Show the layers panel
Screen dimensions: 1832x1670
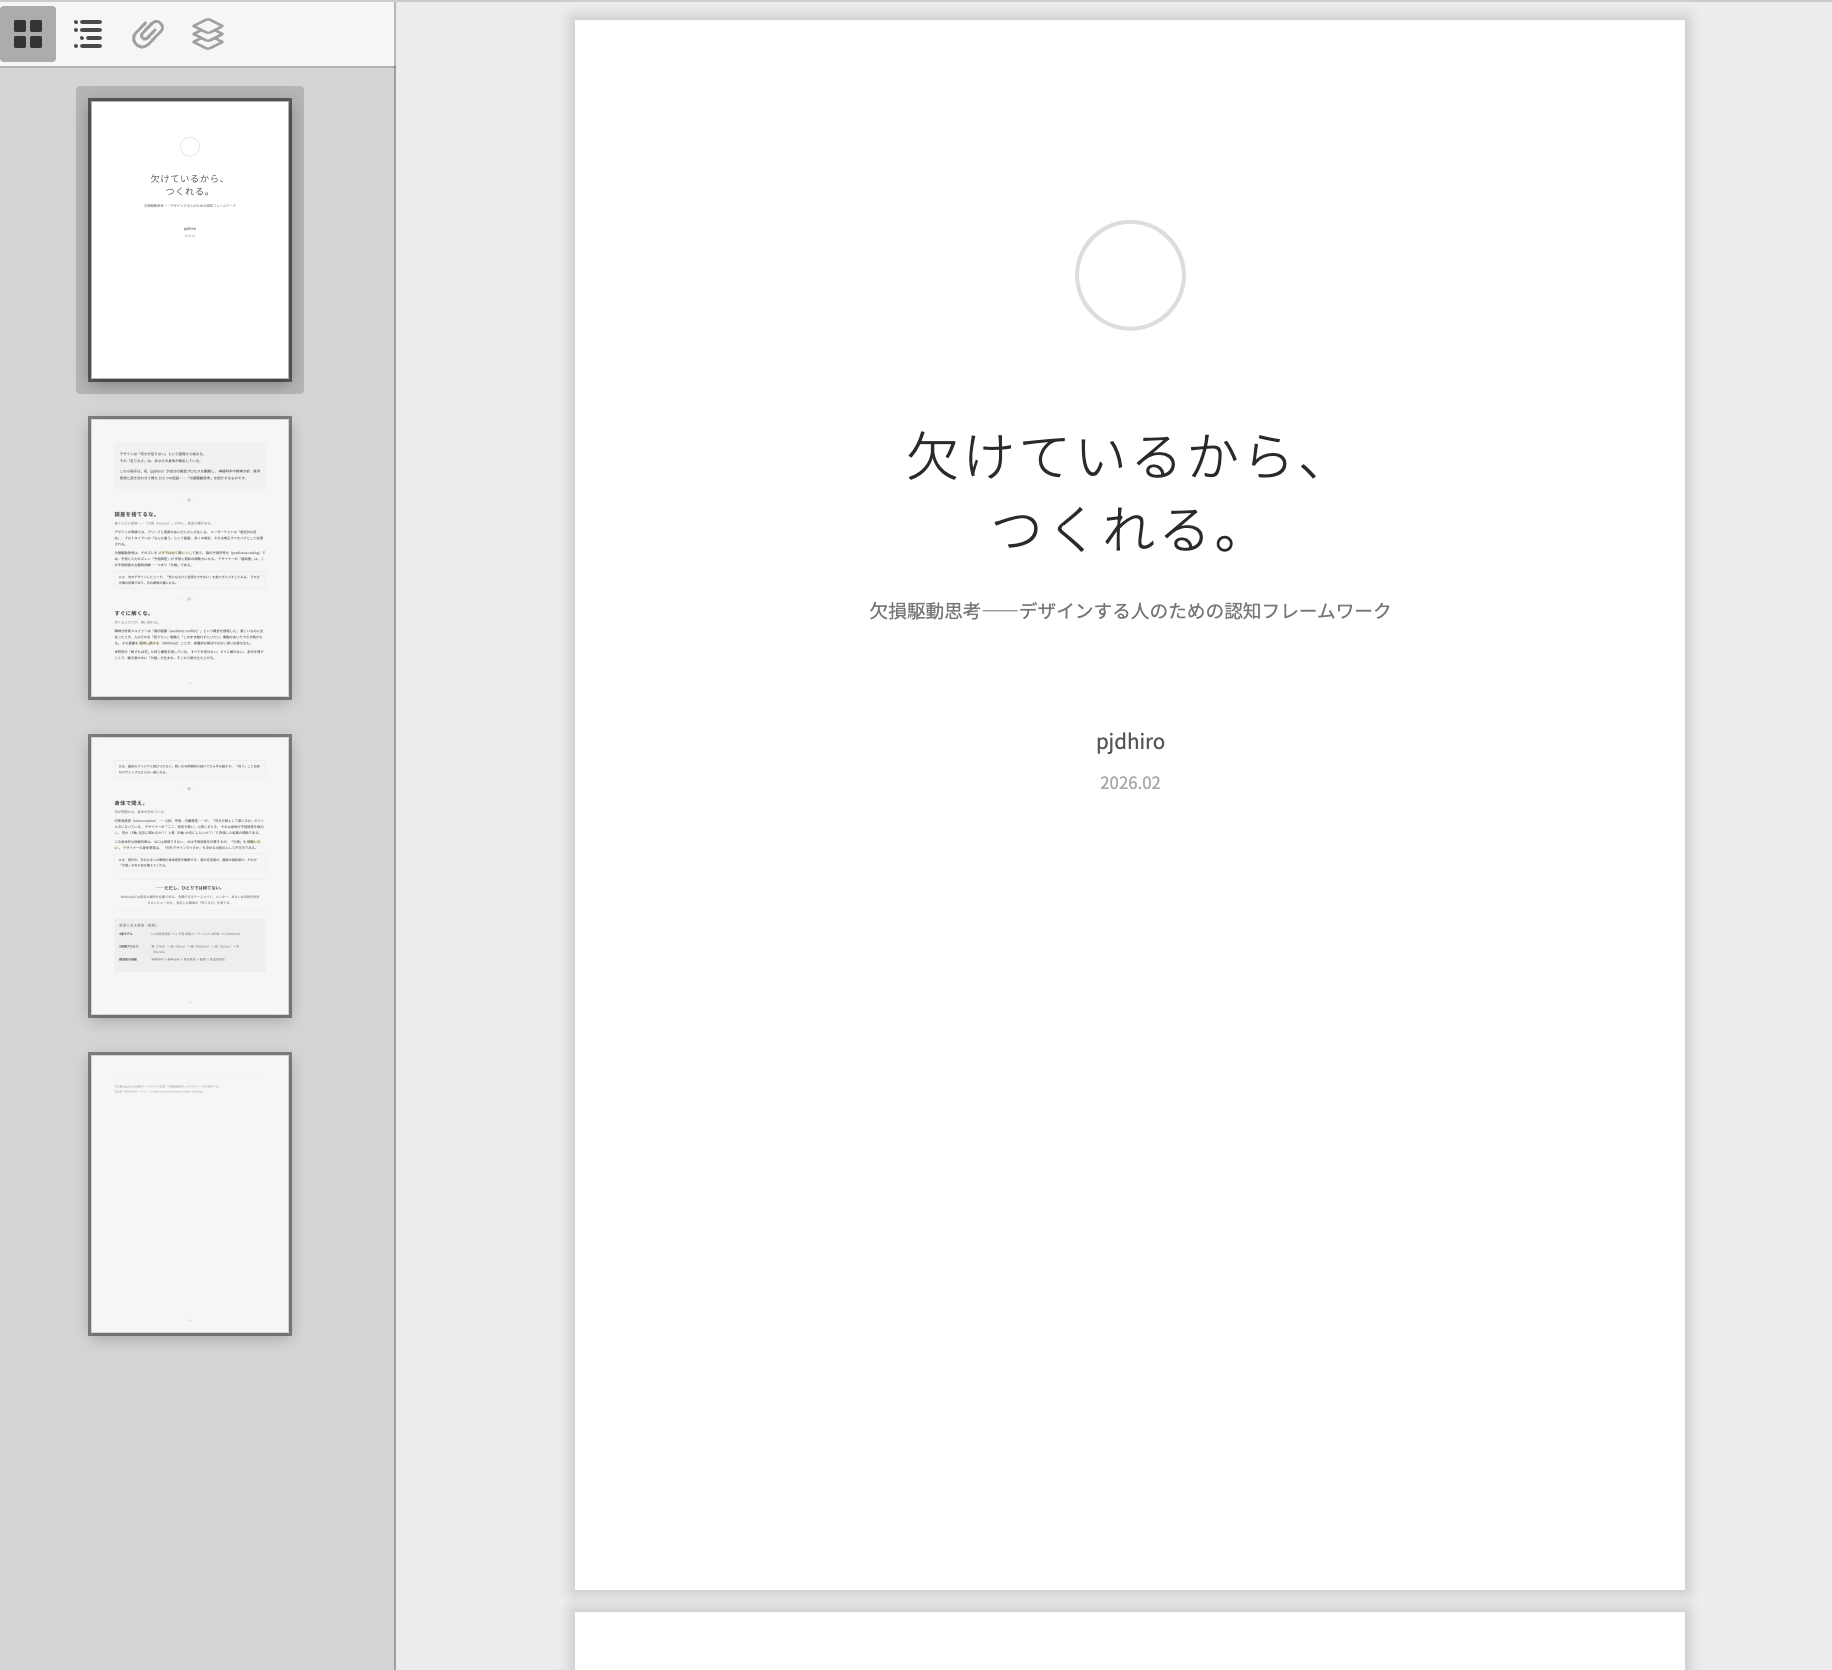pyautogui.click(x=207, y=34)
